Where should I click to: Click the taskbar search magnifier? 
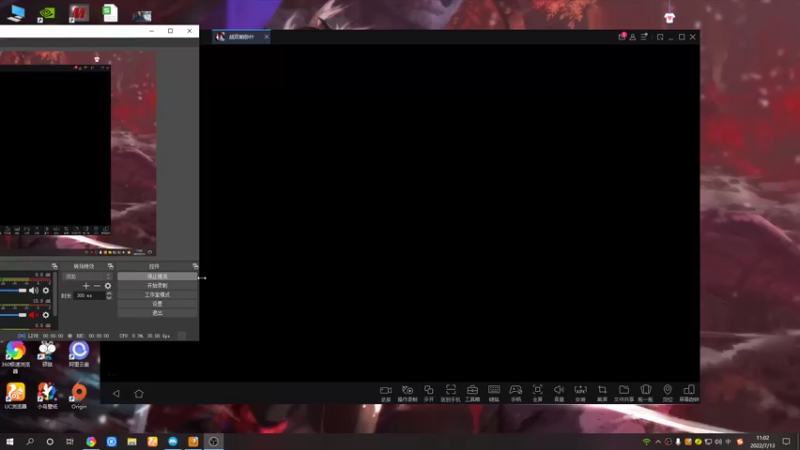[x=30, y=441]
